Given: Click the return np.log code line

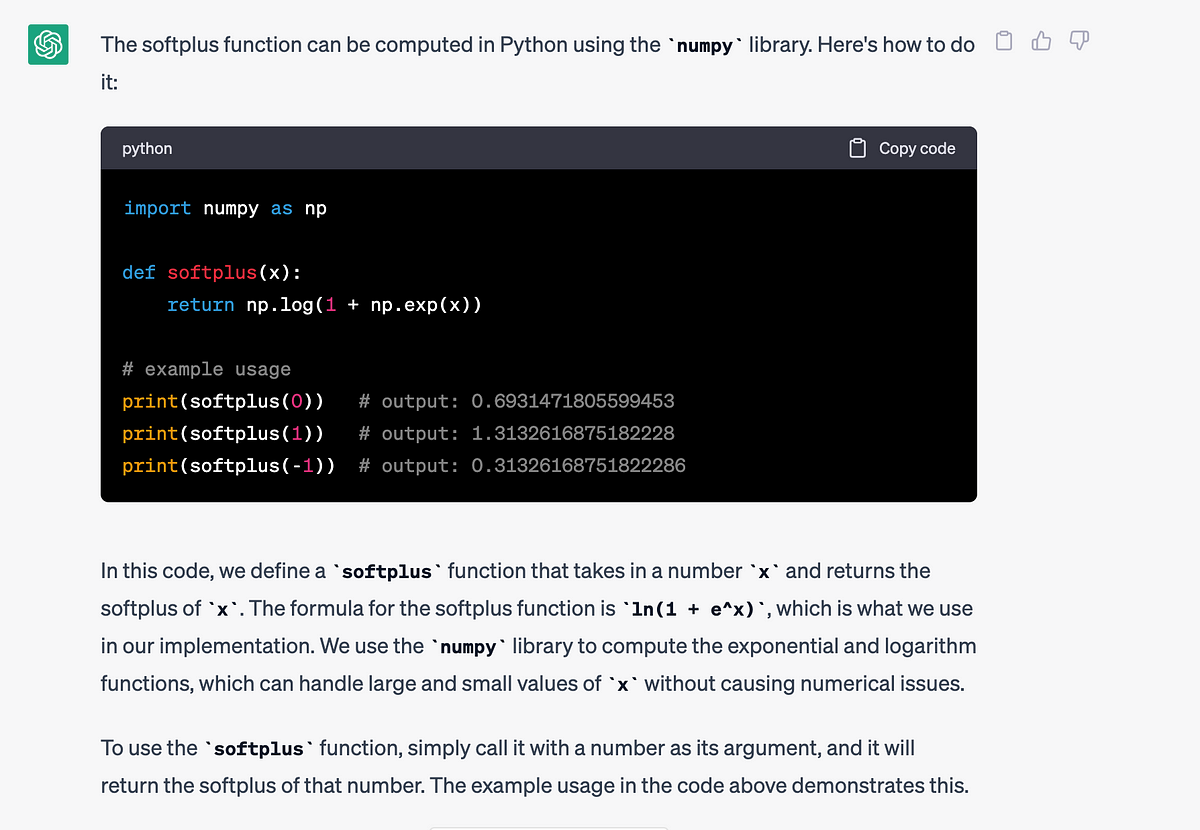Looking at the screenshot, I should pos(325,304).
